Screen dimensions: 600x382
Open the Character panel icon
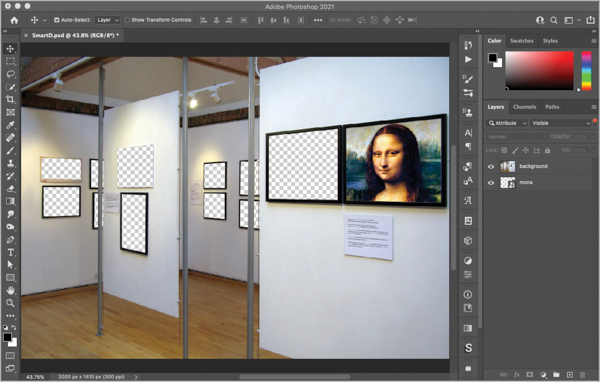tap(468, 133)
